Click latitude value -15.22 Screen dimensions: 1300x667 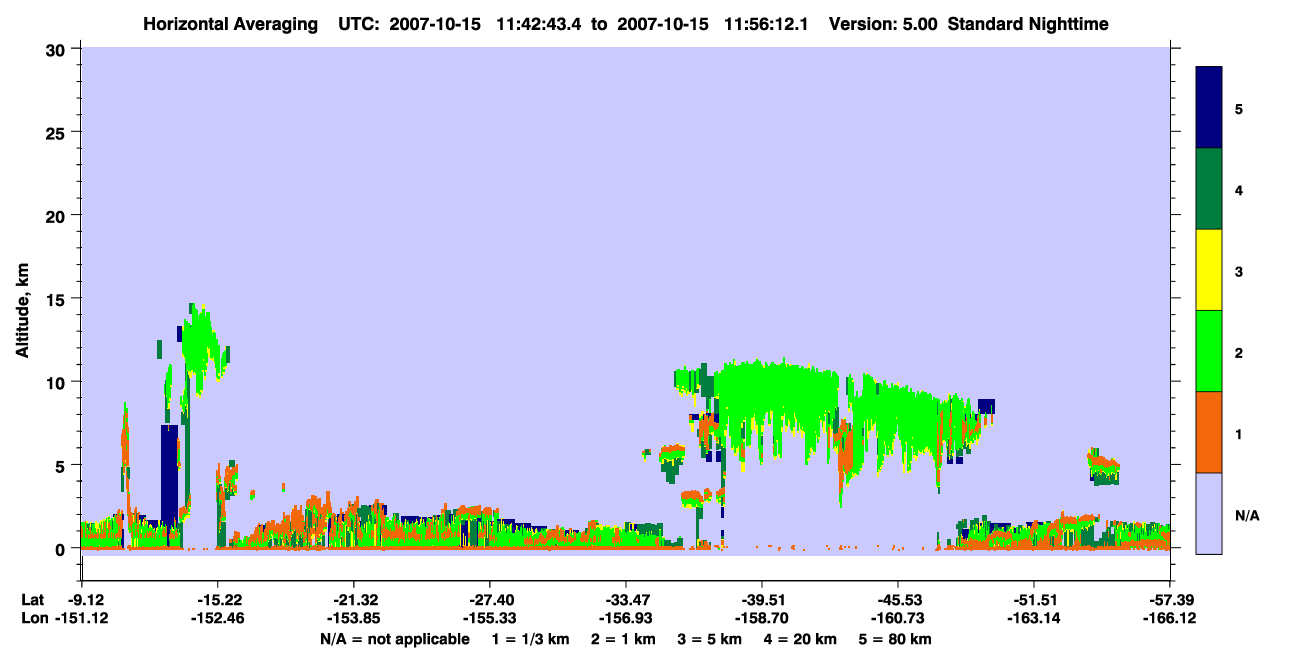click(217, 599)
